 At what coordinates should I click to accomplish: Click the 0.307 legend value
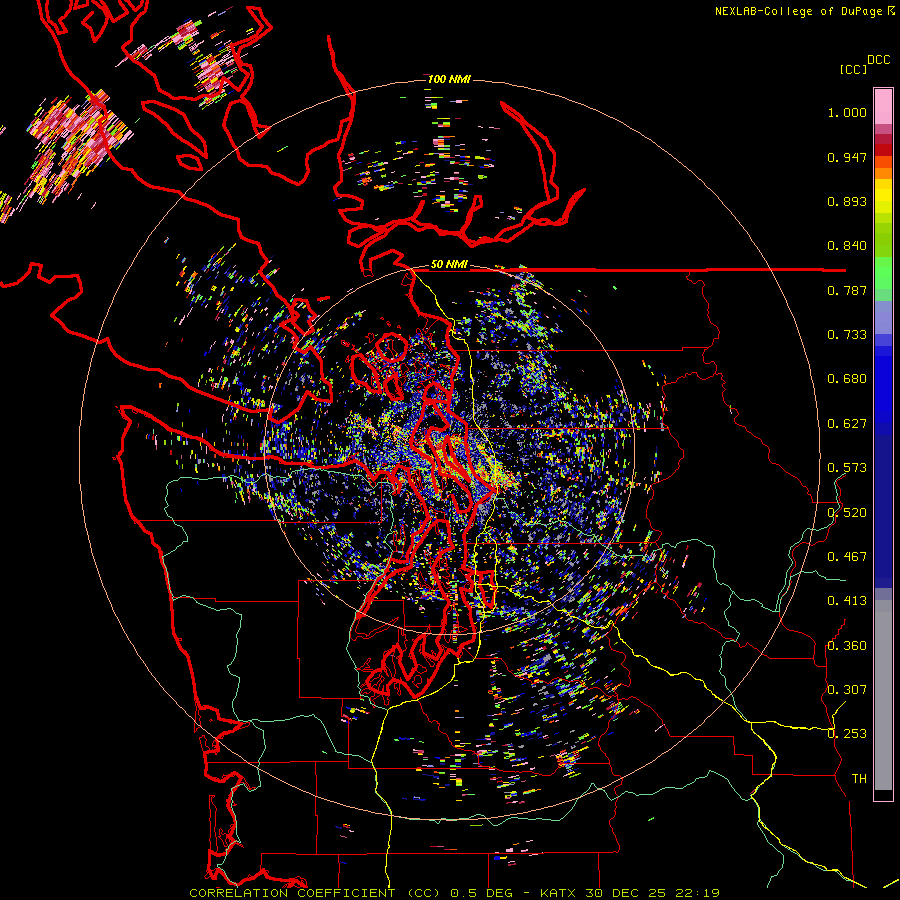click(x=847, y=690)
